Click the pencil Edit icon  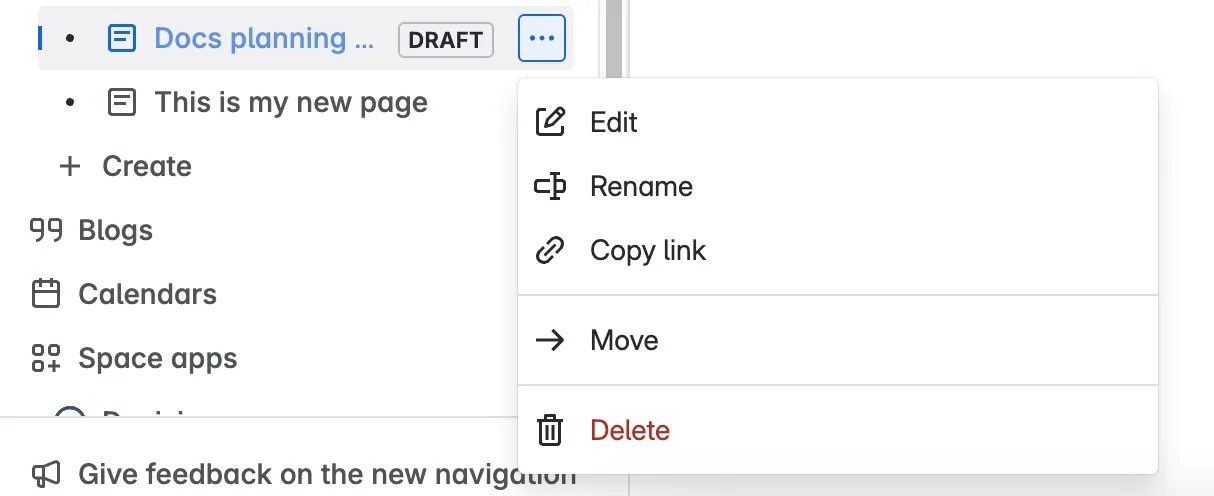pos(551,122)
